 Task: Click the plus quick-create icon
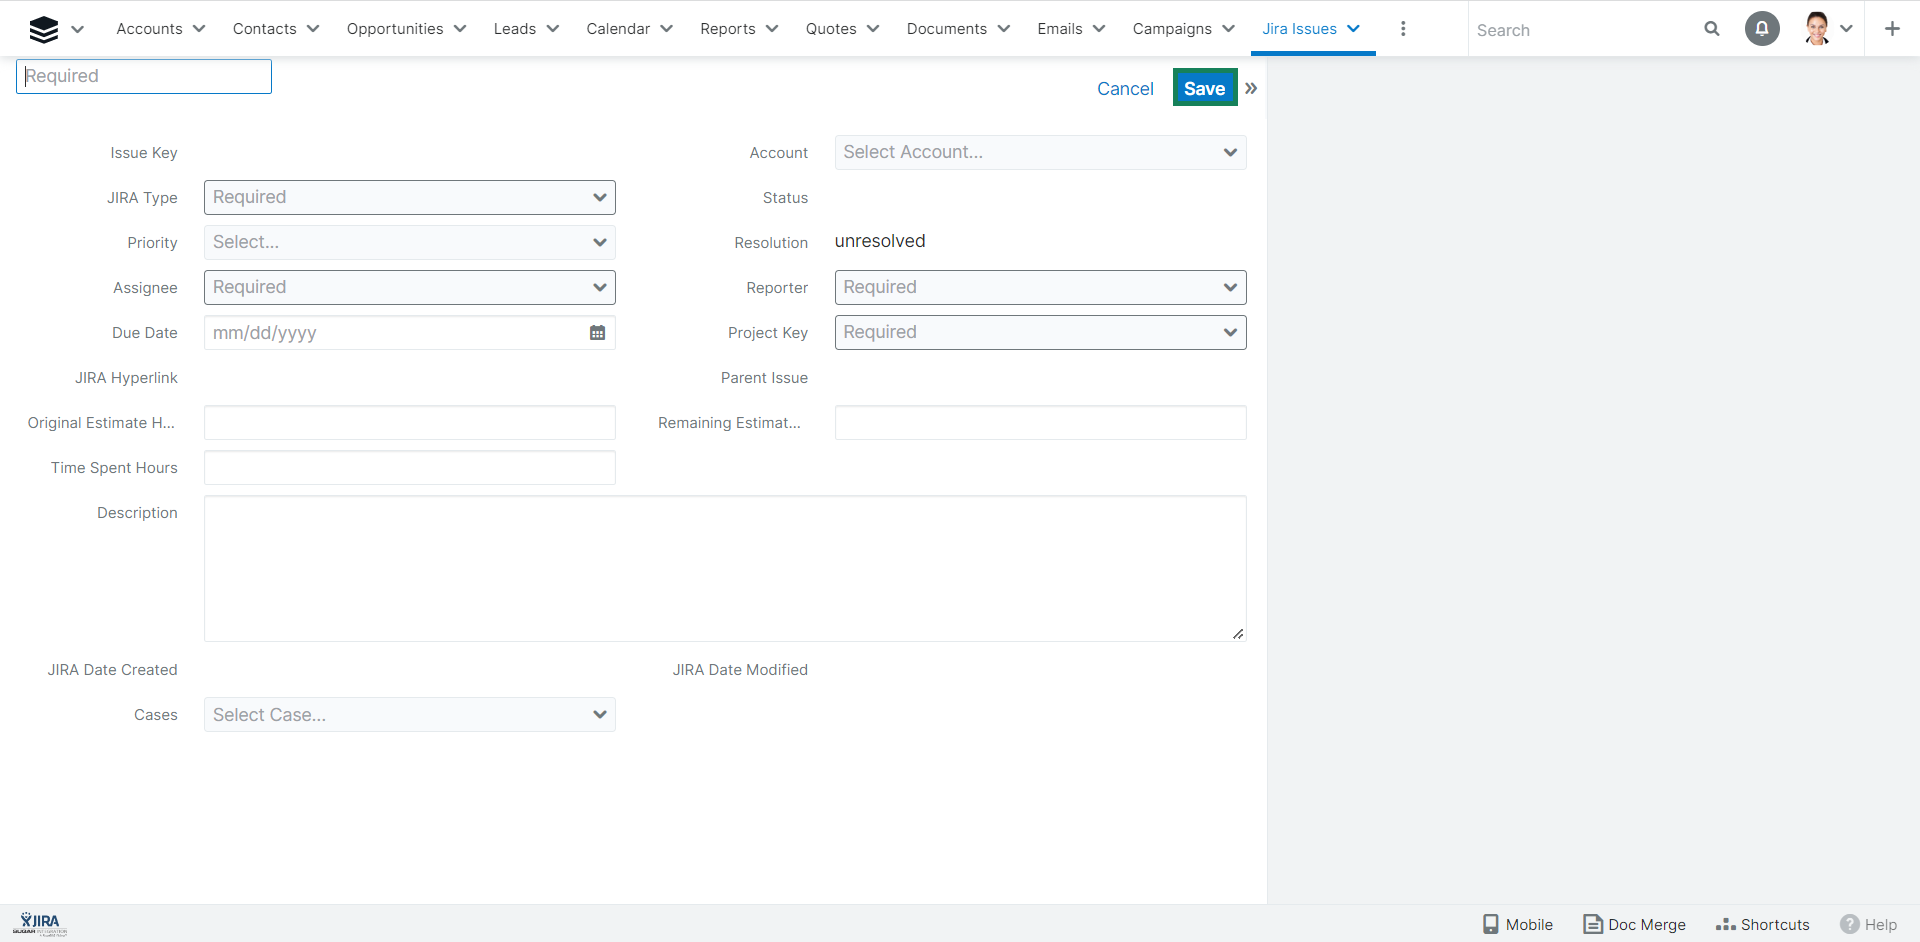[x=1891, y=29]
